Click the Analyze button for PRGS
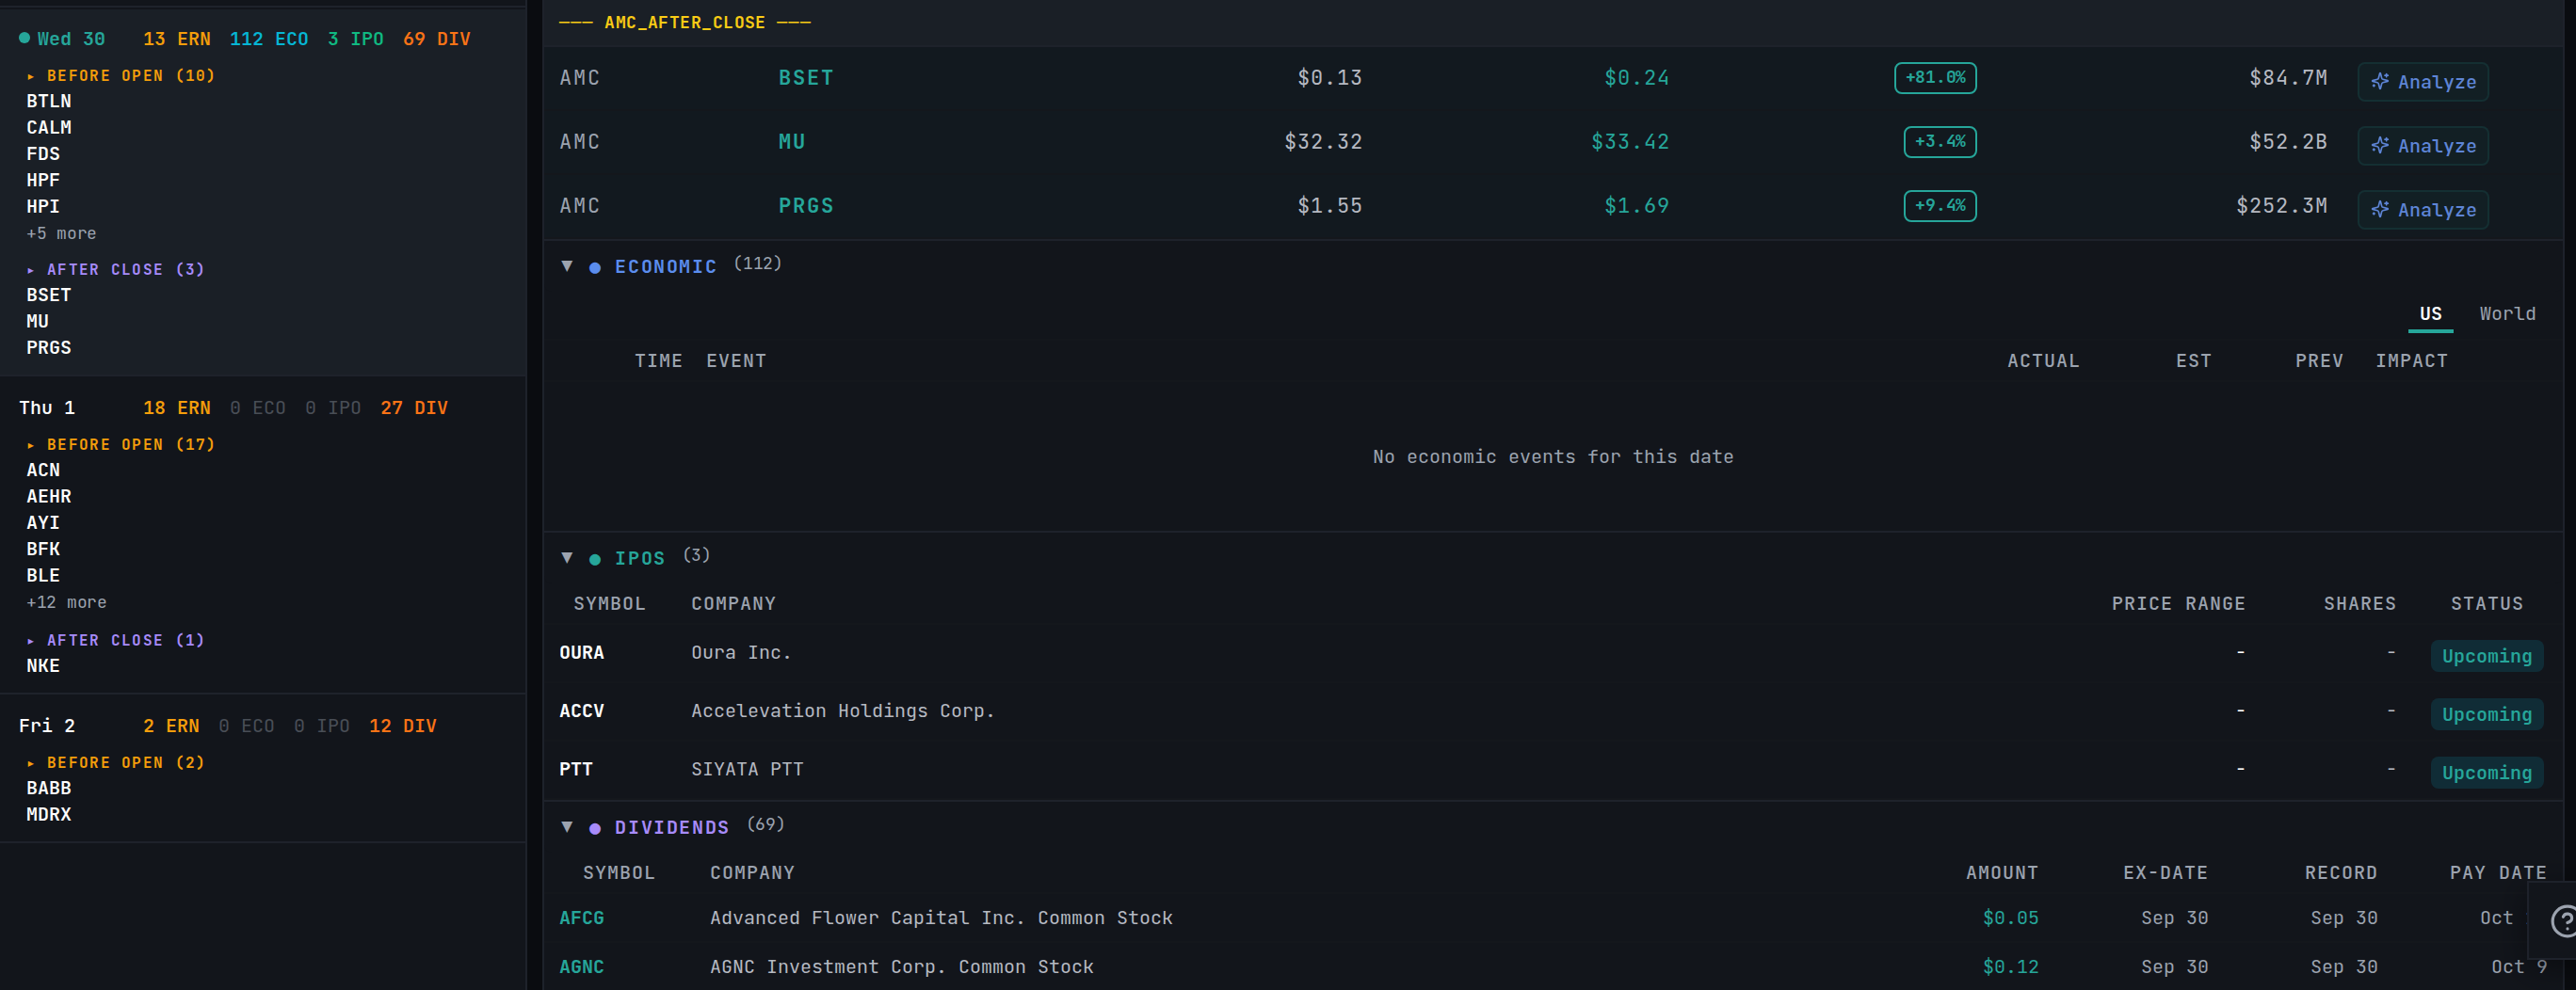Viewport: 2576px width, 990px height. pyautogui.click(x=2422, y=210)
